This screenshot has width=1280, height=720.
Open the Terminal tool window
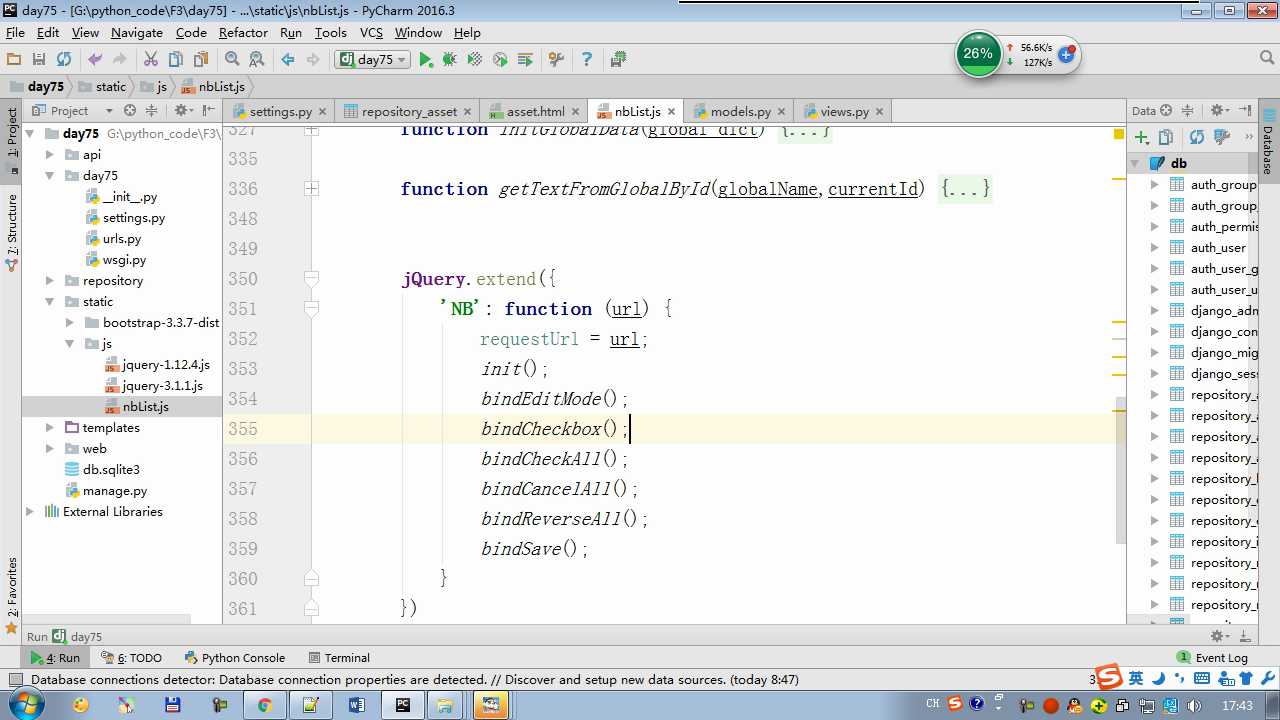coord(340,658)
